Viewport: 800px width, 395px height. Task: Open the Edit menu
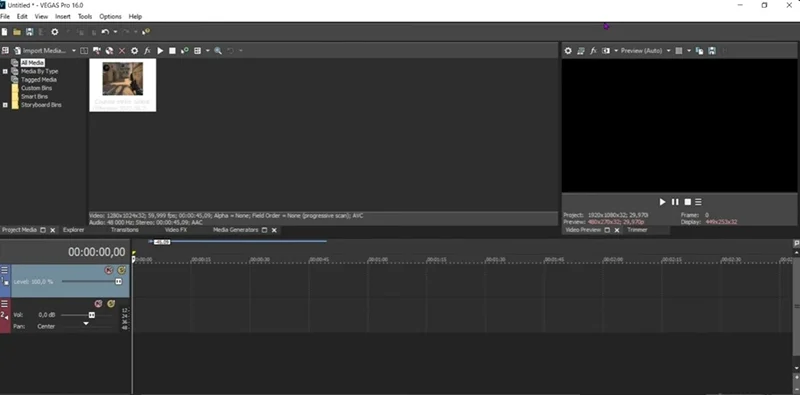22,16
